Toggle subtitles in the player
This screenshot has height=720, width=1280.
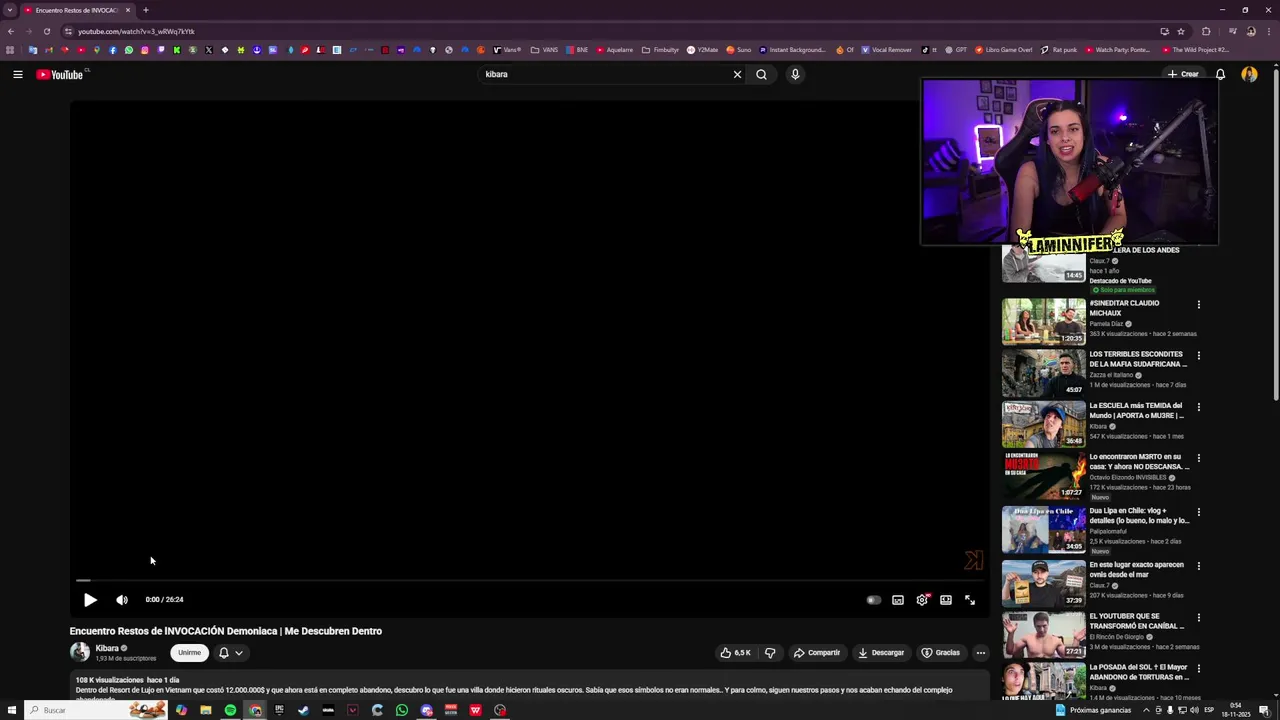point(898,600)
